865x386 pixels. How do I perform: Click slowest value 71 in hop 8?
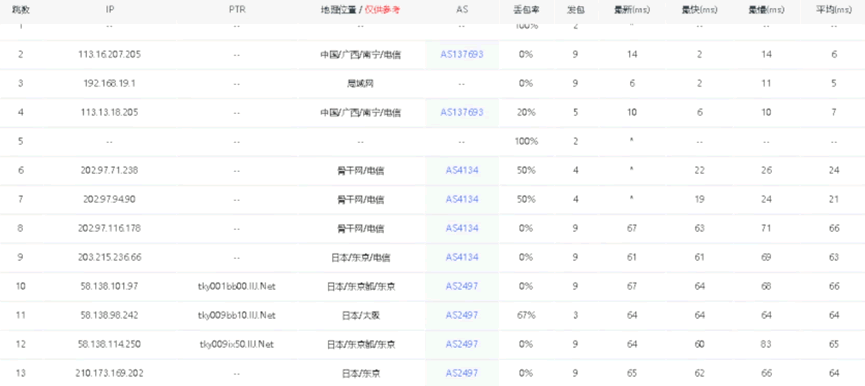(766, 228)
